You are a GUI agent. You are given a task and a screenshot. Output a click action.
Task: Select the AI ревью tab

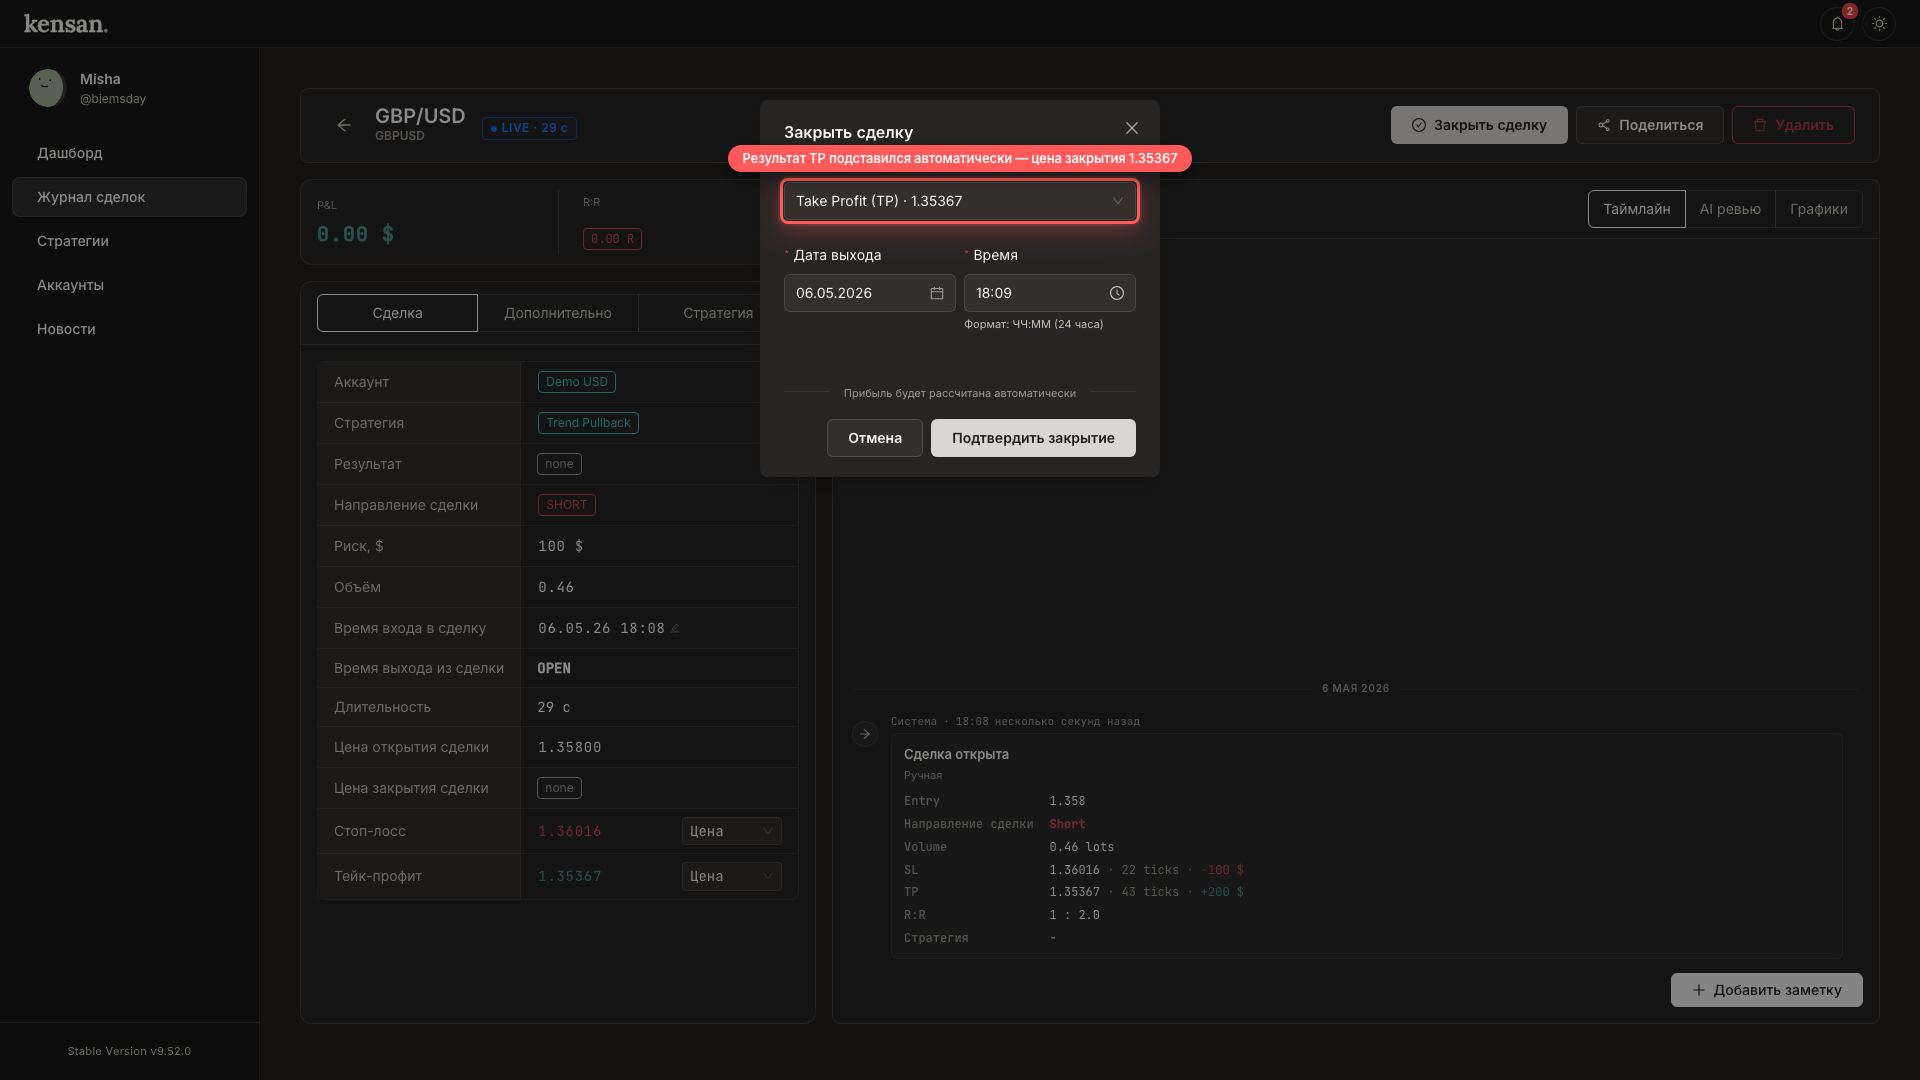point(1730,209)
